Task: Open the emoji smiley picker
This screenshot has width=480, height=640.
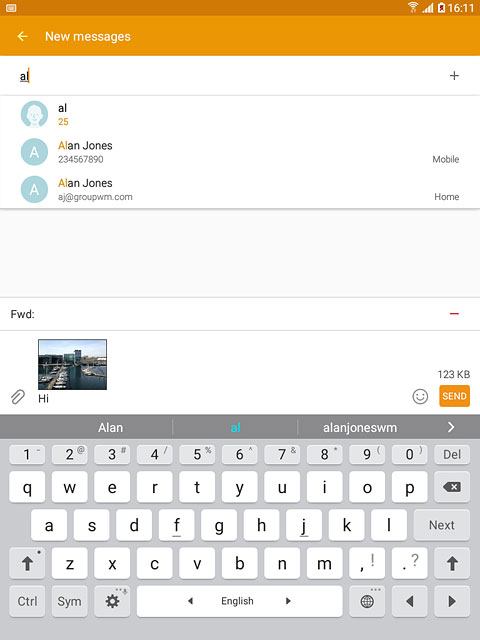Action: tap(420, 396)
